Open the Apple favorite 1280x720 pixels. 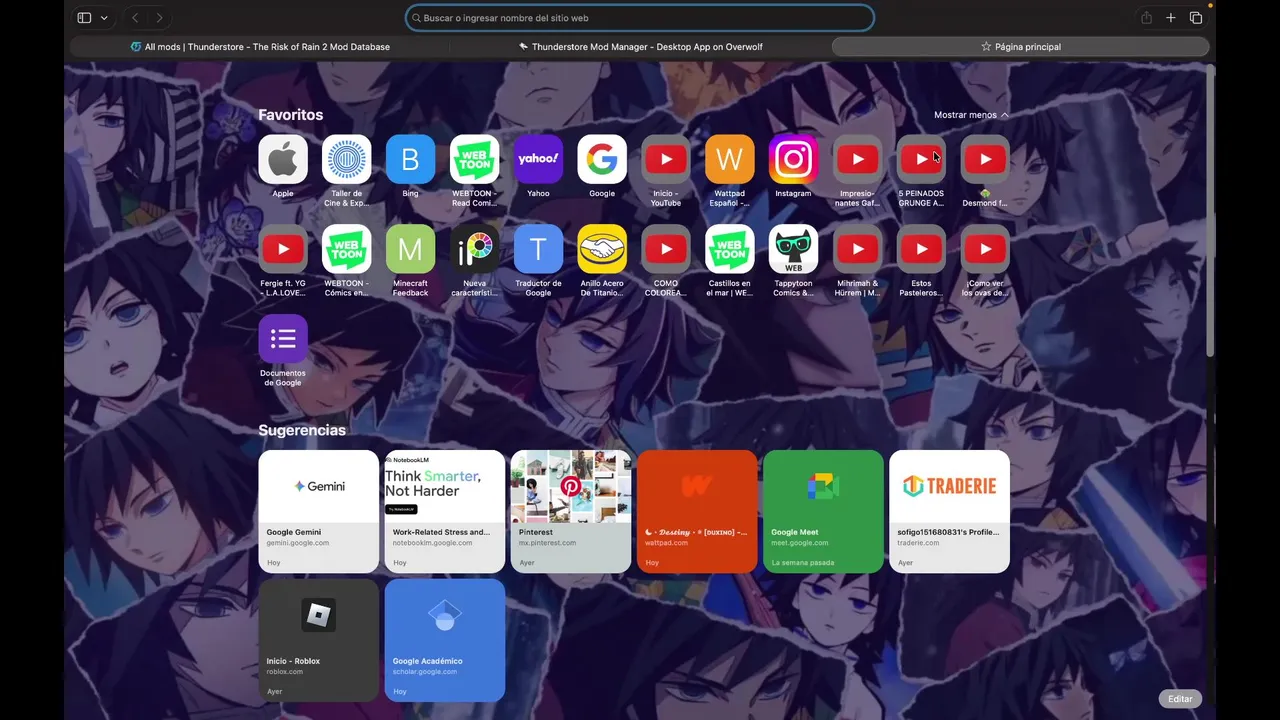coord(283,159)
